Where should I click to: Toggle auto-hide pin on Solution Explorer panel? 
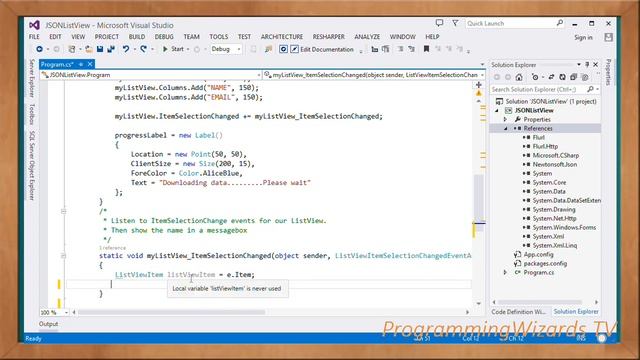[587, 65]
